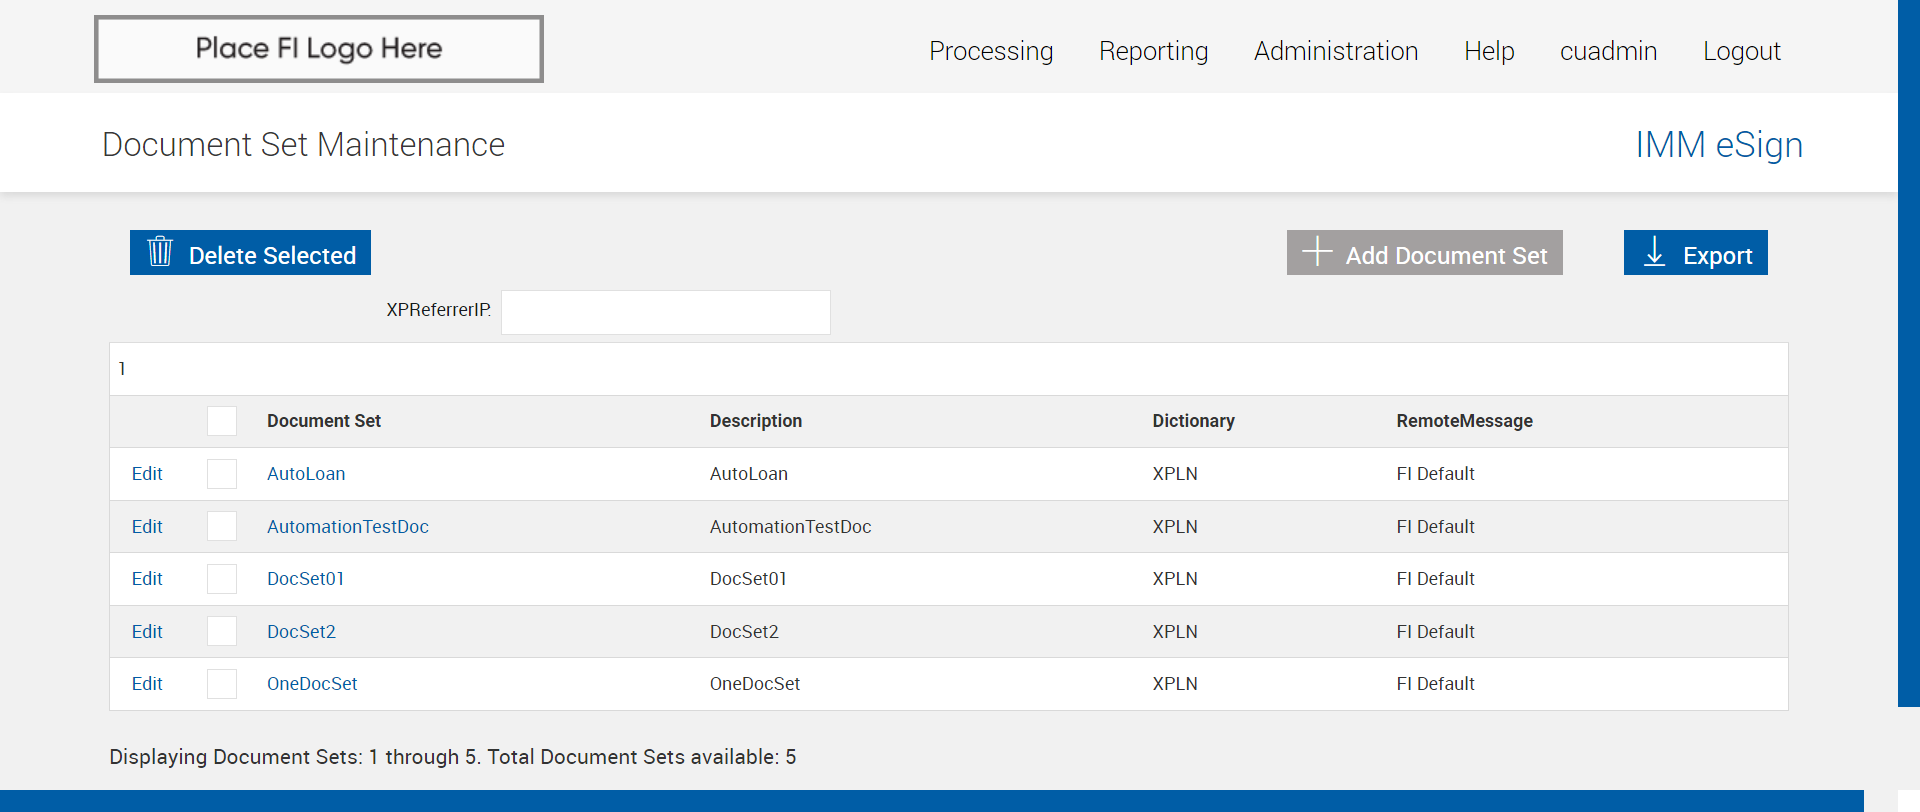Screen dimensions: 1920x812
Task: Open the Reporting menu
Action: pos(1153,51)
